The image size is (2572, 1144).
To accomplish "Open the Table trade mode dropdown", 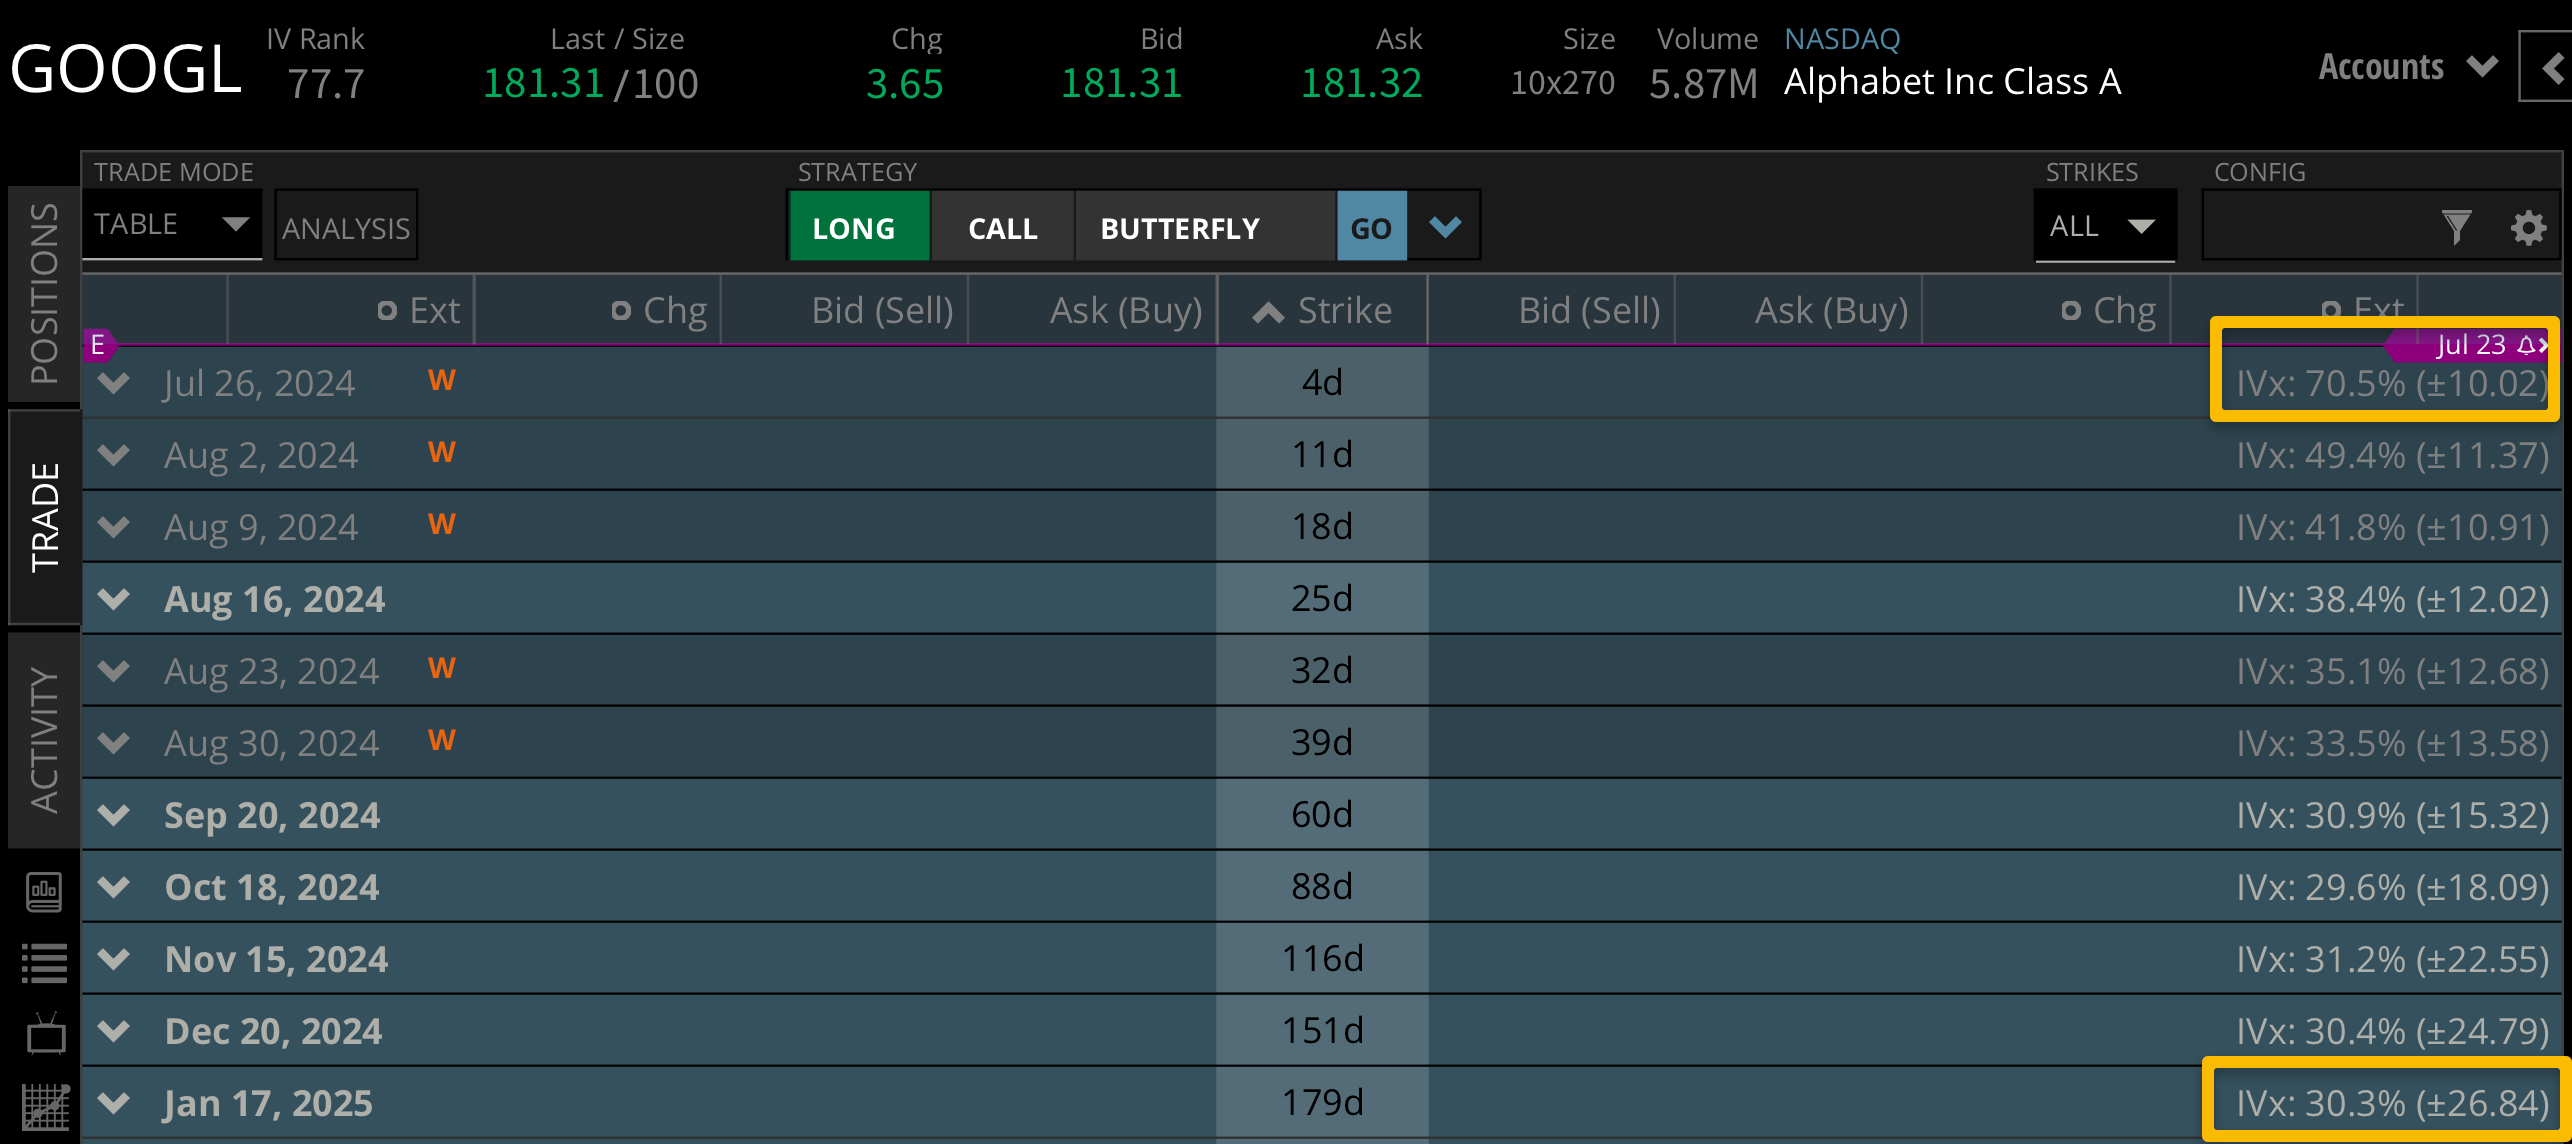I will [171, 224].
